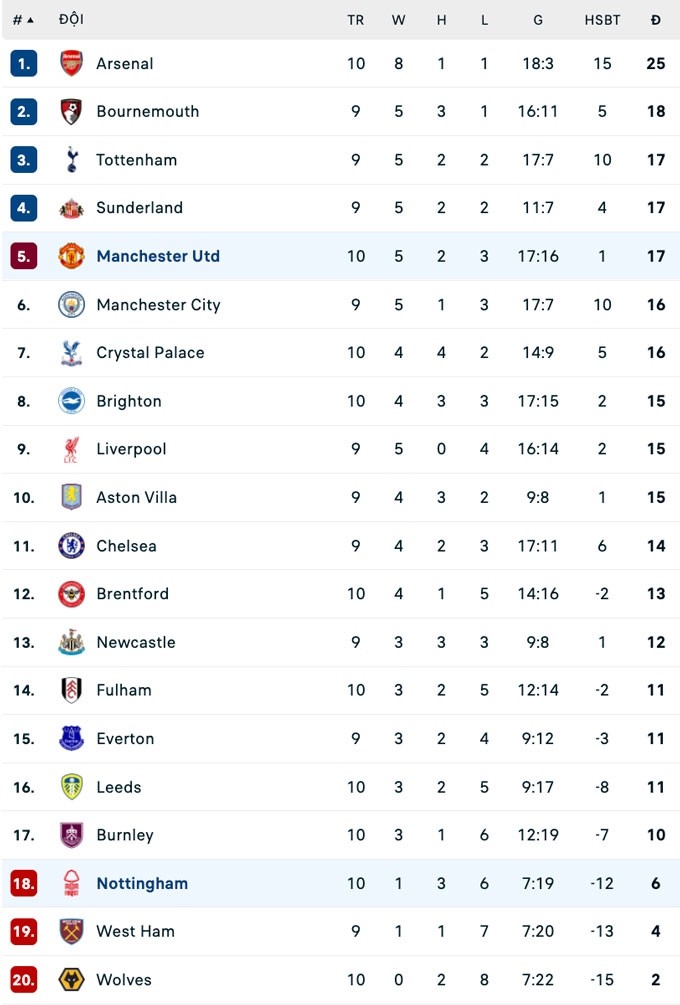Viewport: 680px width, 1005px height.
Task: Click the Bournemouth club crest icon
Action: tap(72, 111)
